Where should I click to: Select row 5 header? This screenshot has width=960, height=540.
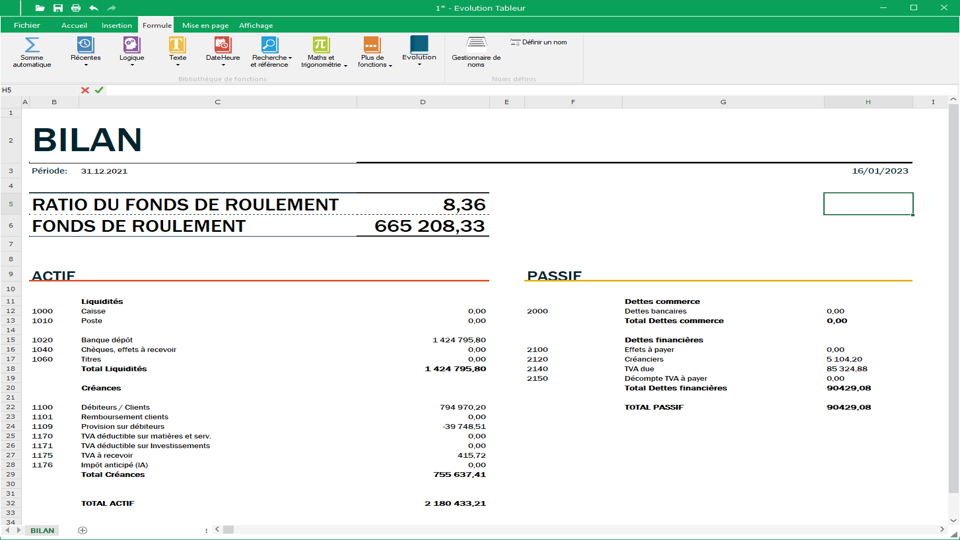pos(10,204)
